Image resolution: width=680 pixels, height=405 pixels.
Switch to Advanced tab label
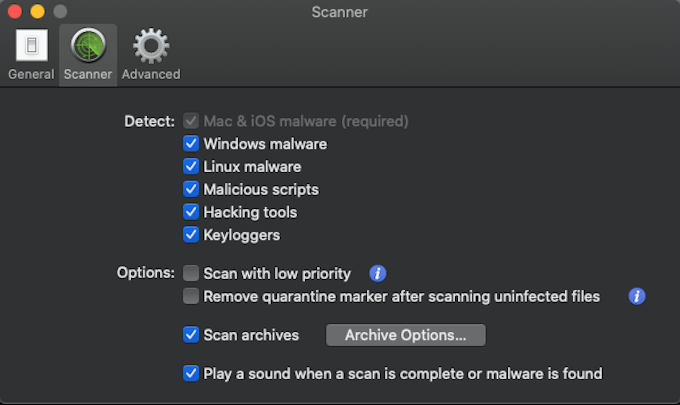(x=151, y=74)
